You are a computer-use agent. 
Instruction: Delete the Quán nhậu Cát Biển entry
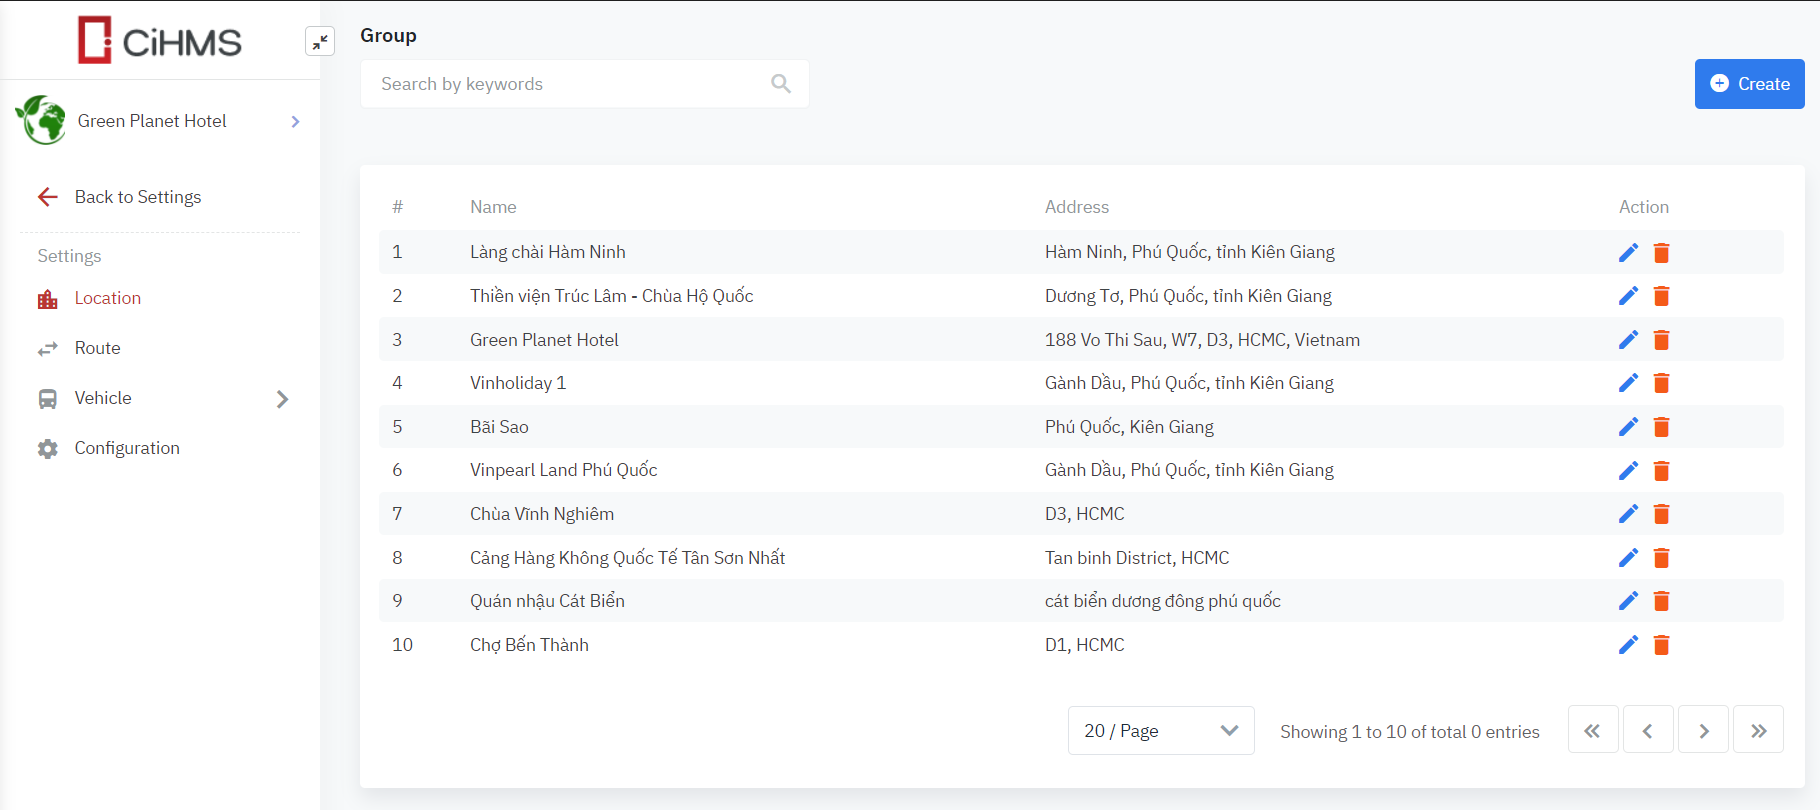[1661, 601]
